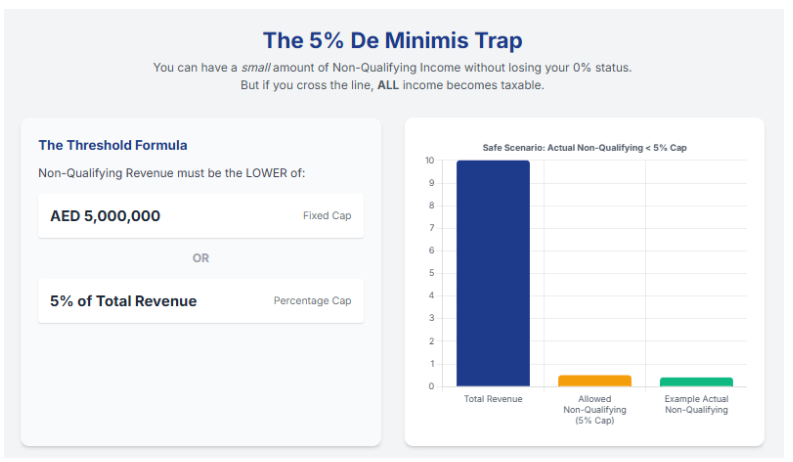Click the Example Actual Non-Qualifying axis label
Screen dimensions: 793x462
coord(696,404)
